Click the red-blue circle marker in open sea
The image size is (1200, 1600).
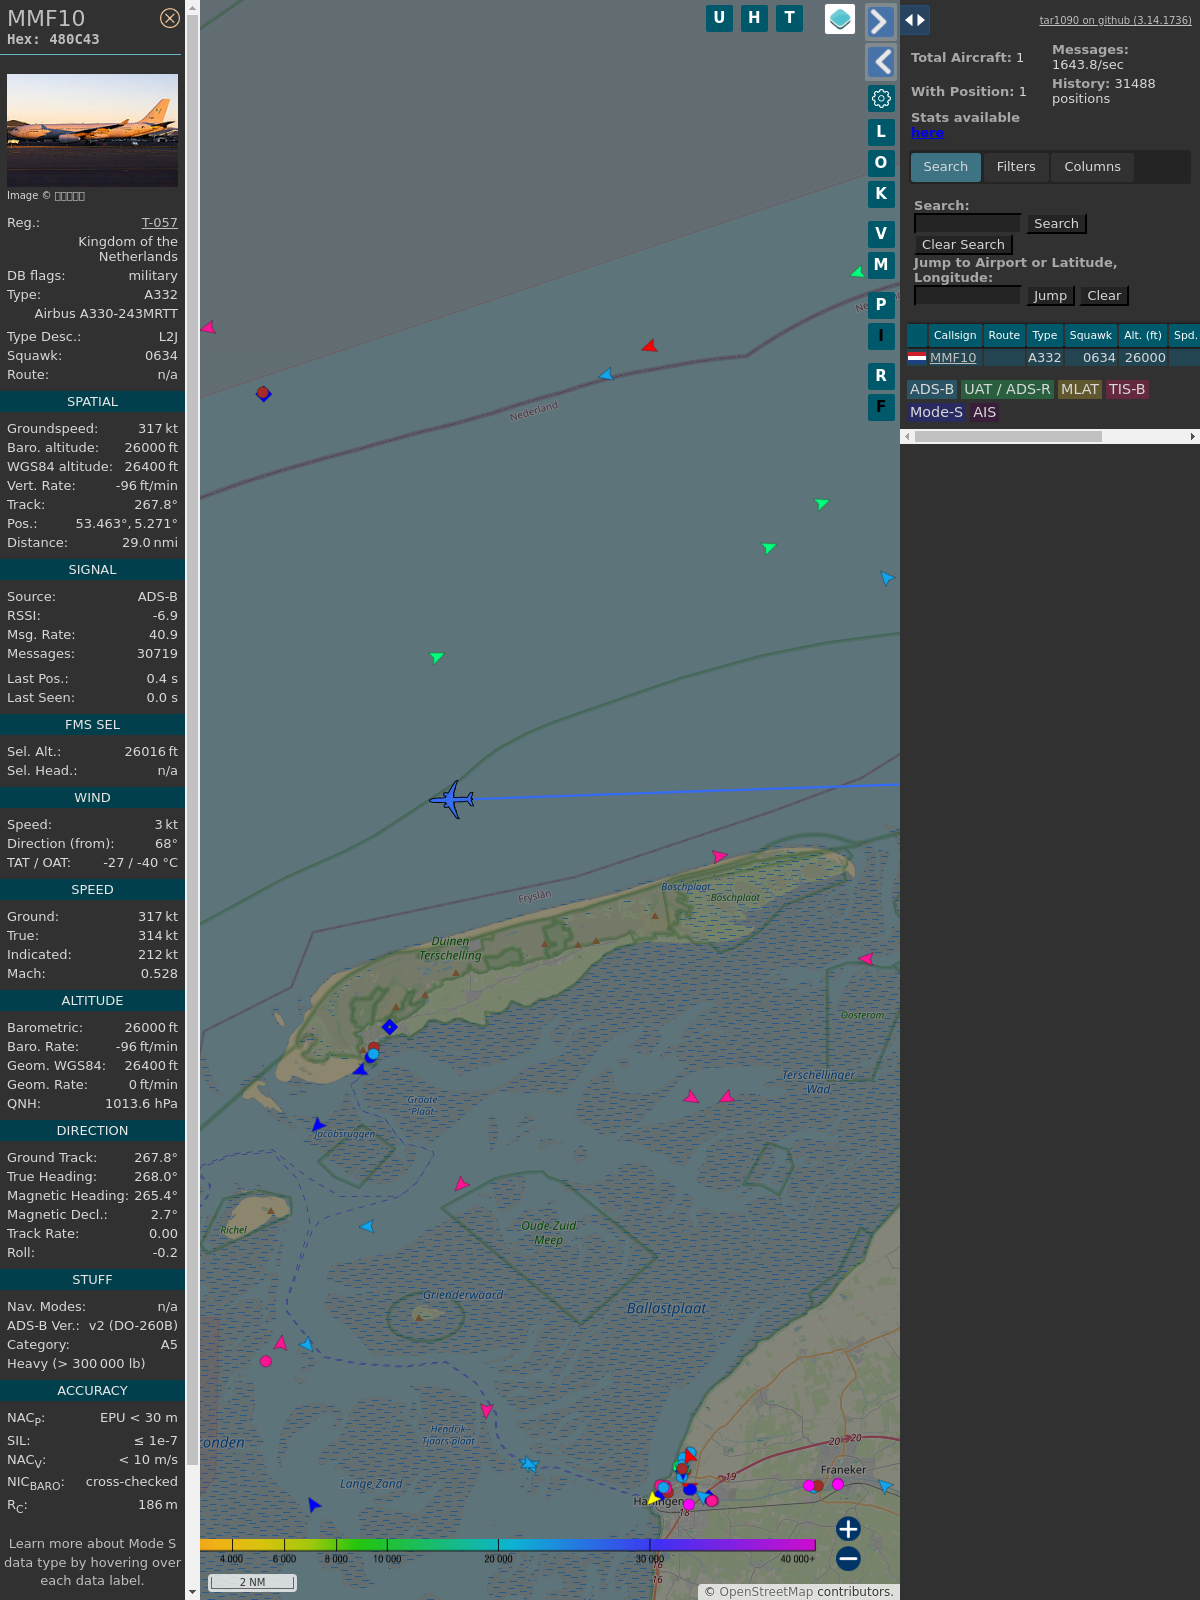263,393
